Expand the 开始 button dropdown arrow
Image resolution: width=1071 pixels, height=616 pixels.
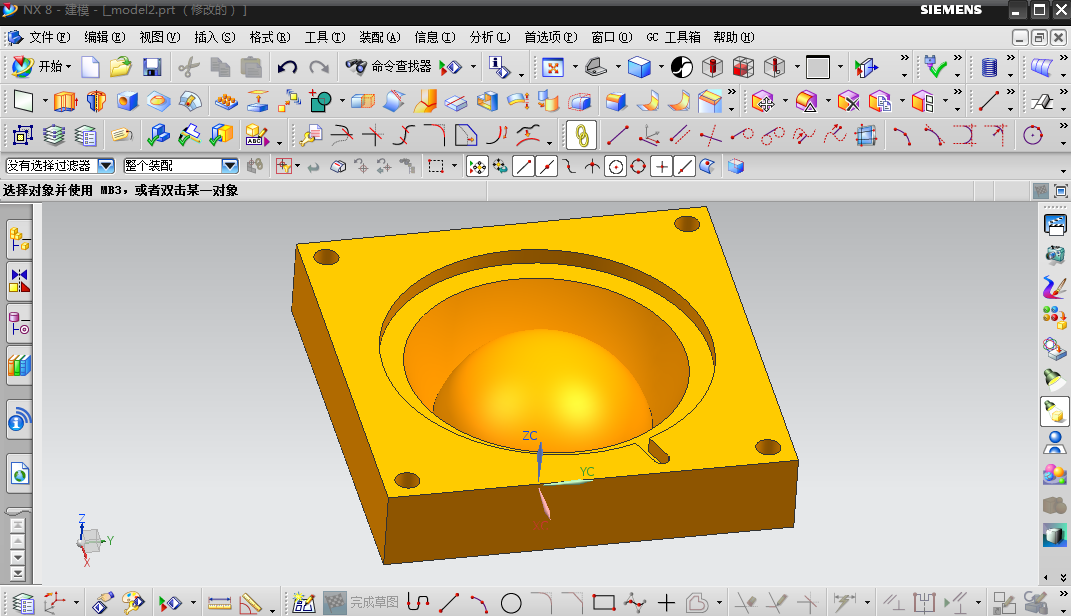pyautogui.click(x=68, y=67)
